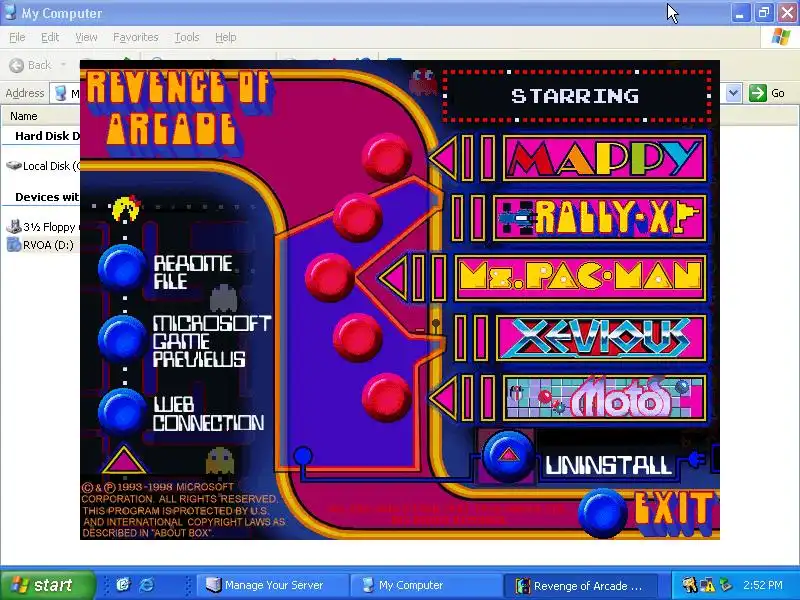Click the red ghost icon beside Starring
This screenshot has width=800, height=600.
[x=423, y=81]
